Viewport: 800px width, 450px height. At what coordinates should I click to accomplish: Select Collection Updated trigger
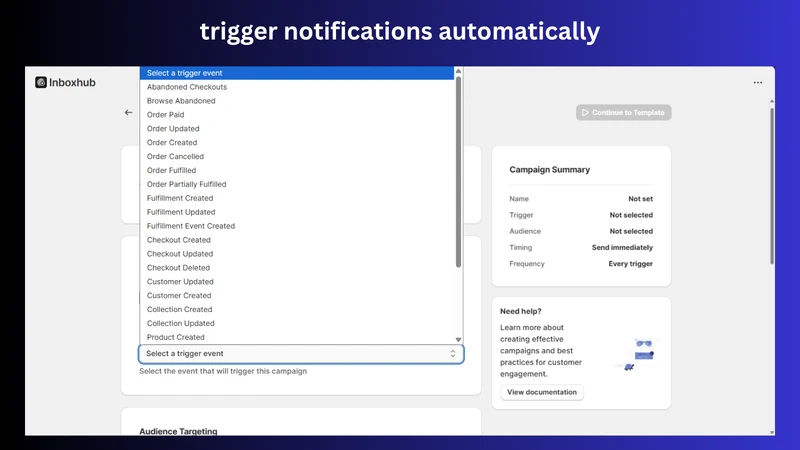click(x=297, y=323)
